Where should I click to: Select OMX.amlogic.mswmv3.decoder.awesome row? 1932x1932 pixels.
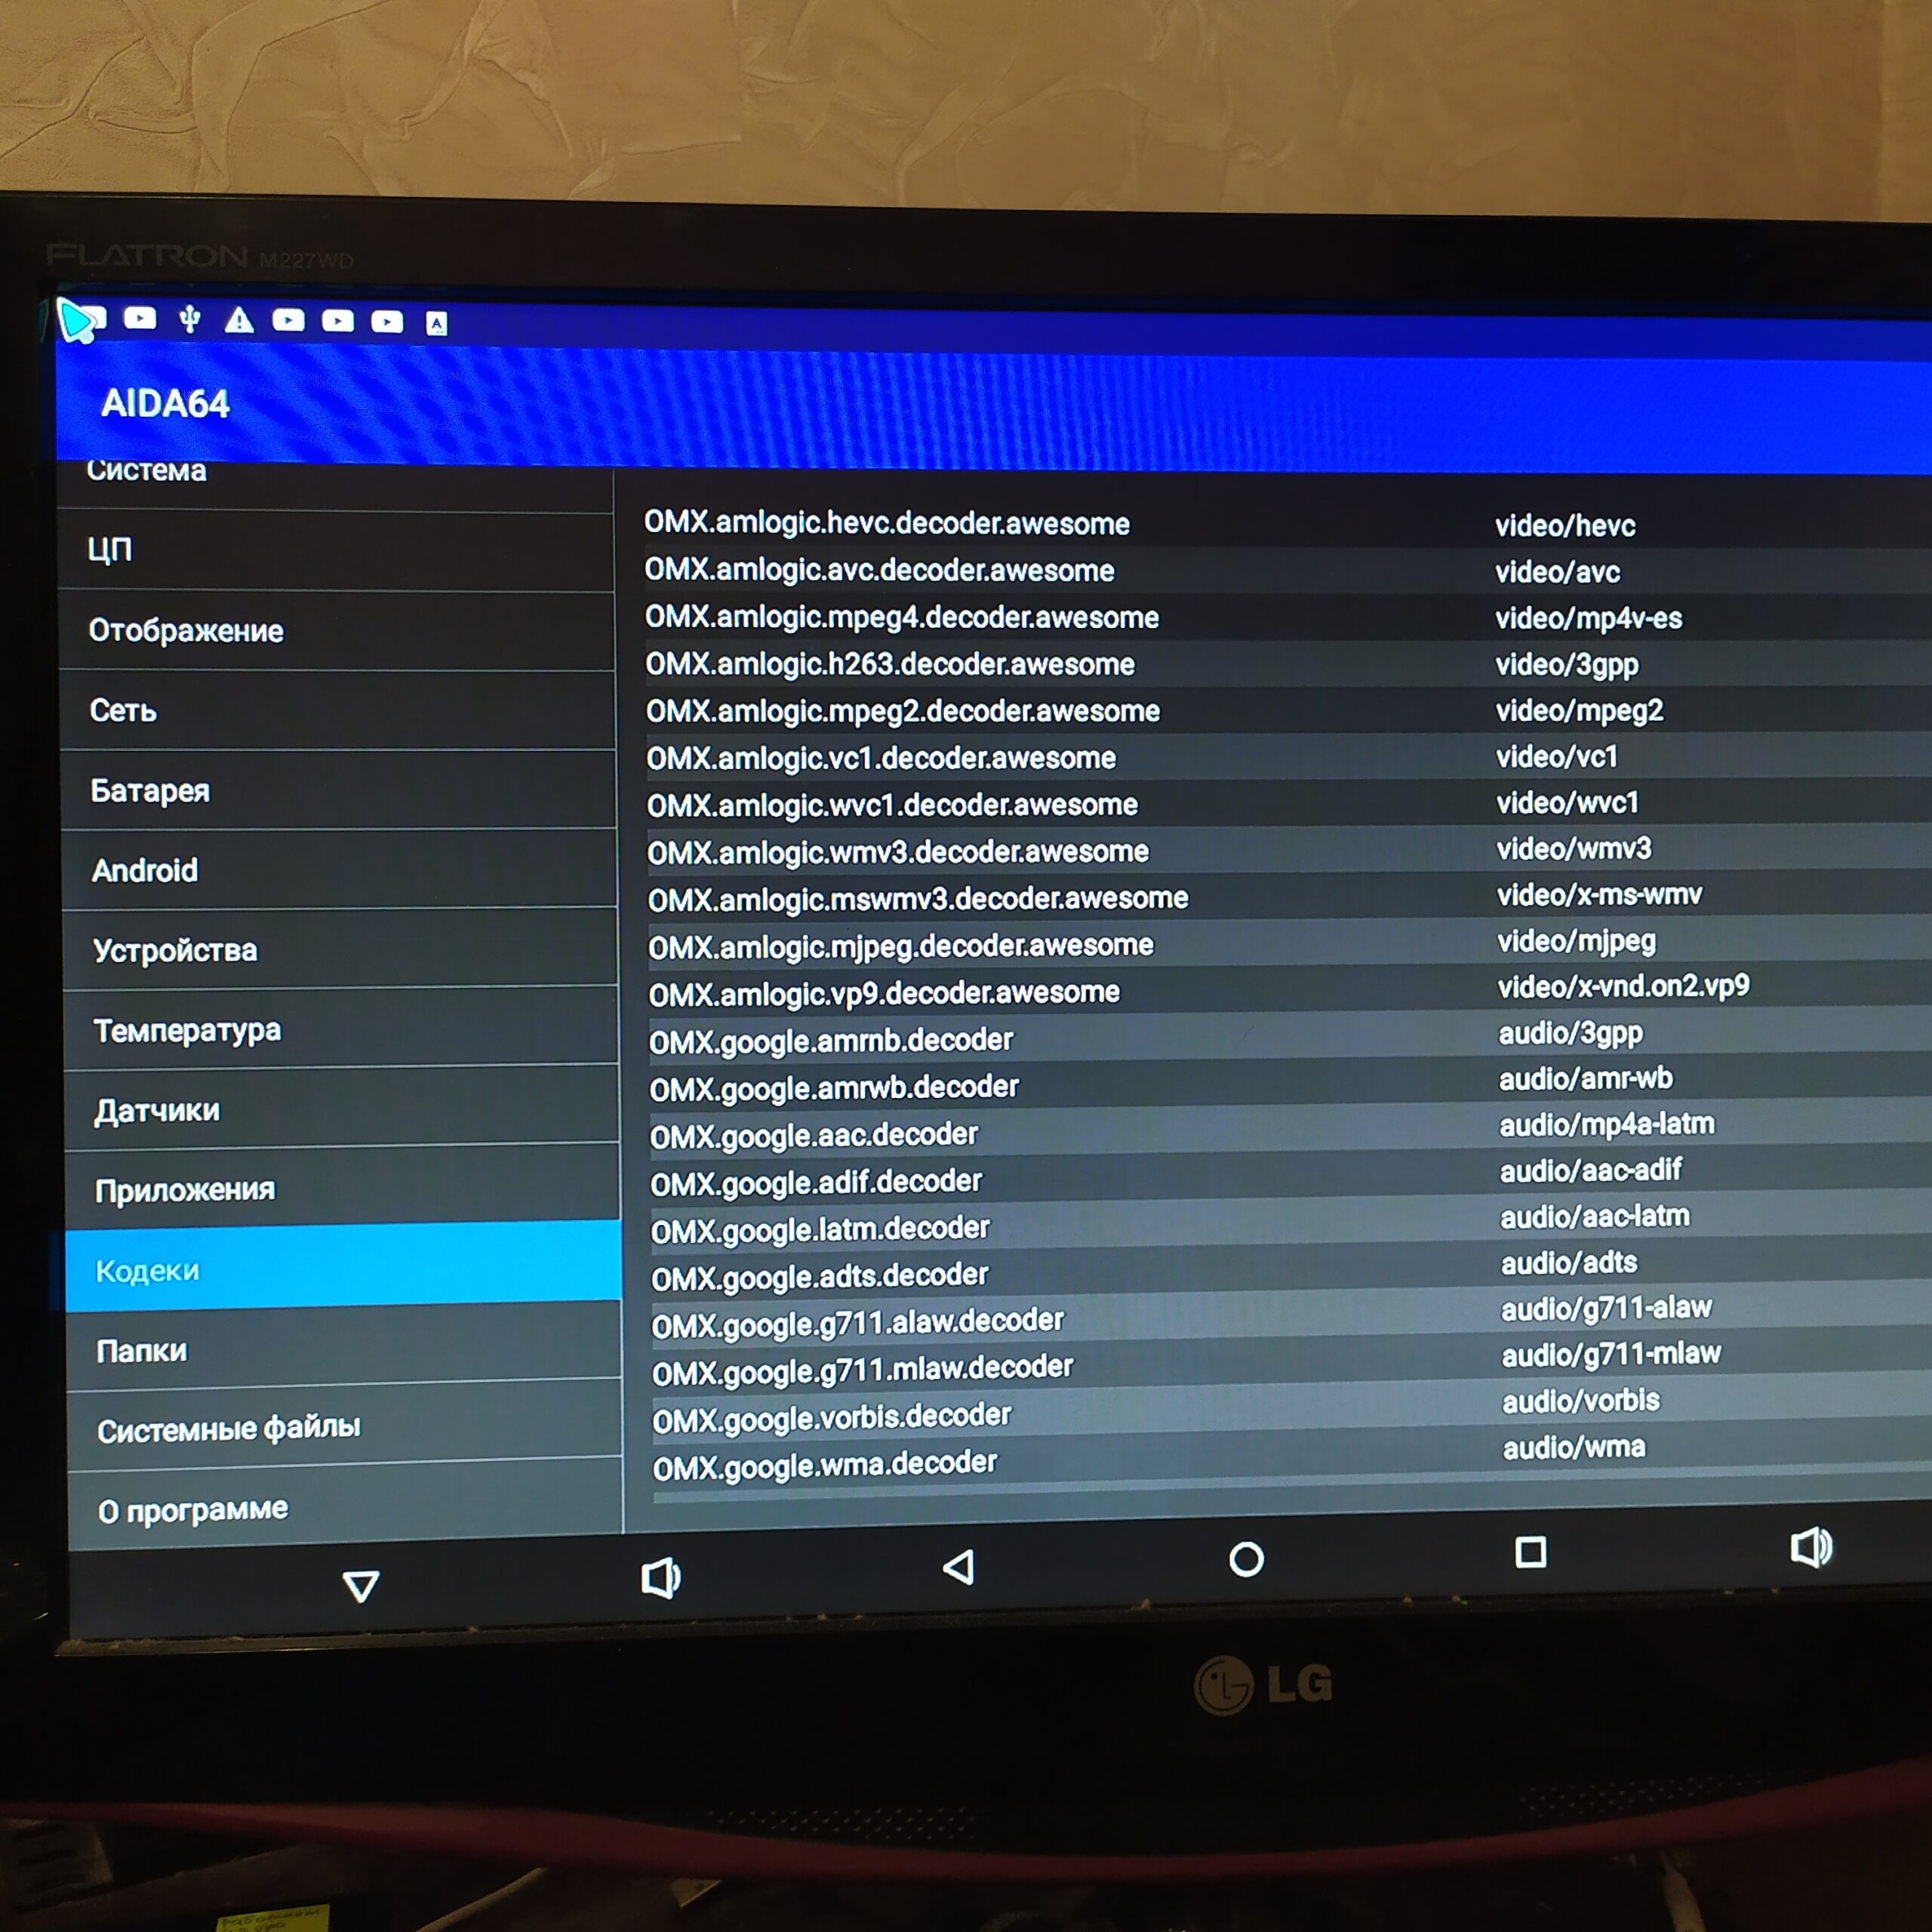pos(1290,897)
